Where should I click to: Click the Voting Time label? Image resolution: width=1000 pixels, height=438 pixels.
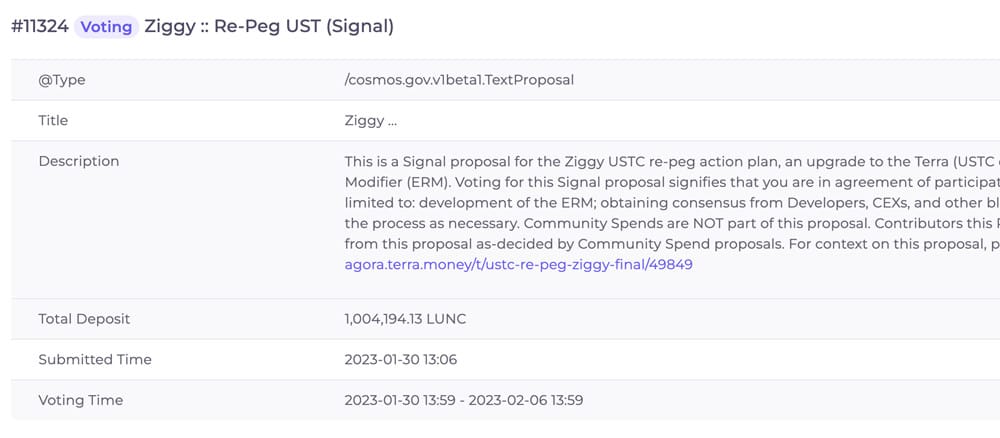point(80,400)
